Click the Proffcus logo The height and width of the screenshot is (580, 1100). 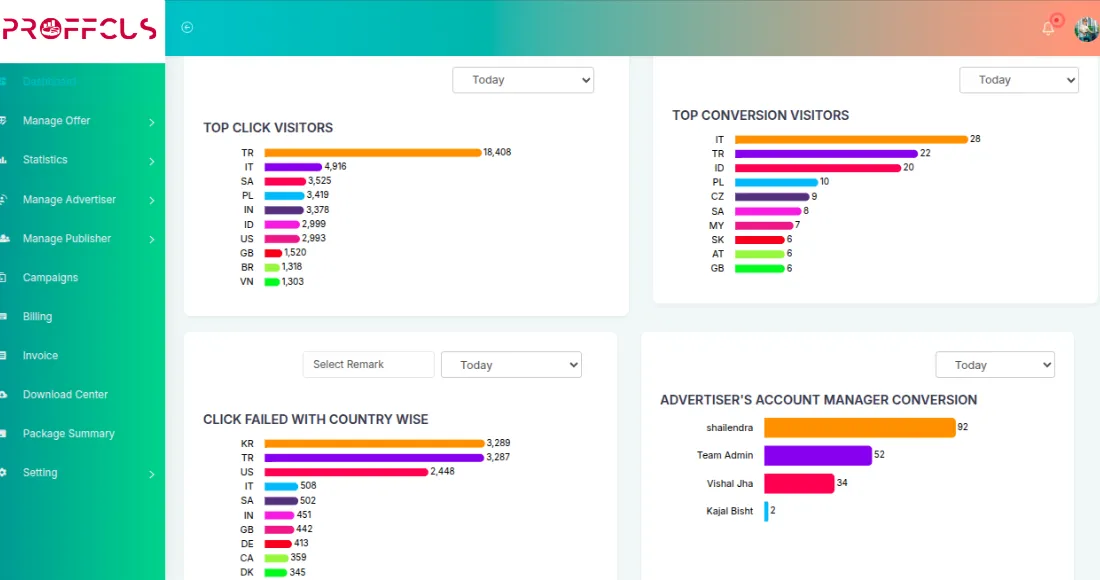(80, 29)
